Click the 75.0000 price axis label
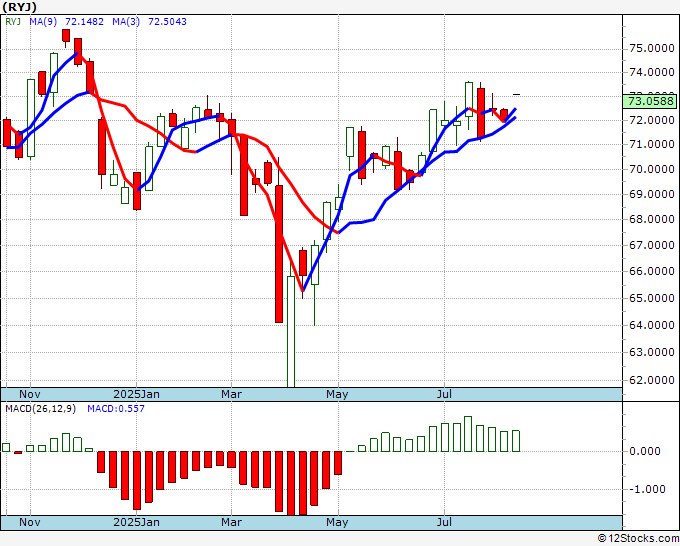 click(x=652, y=48)
